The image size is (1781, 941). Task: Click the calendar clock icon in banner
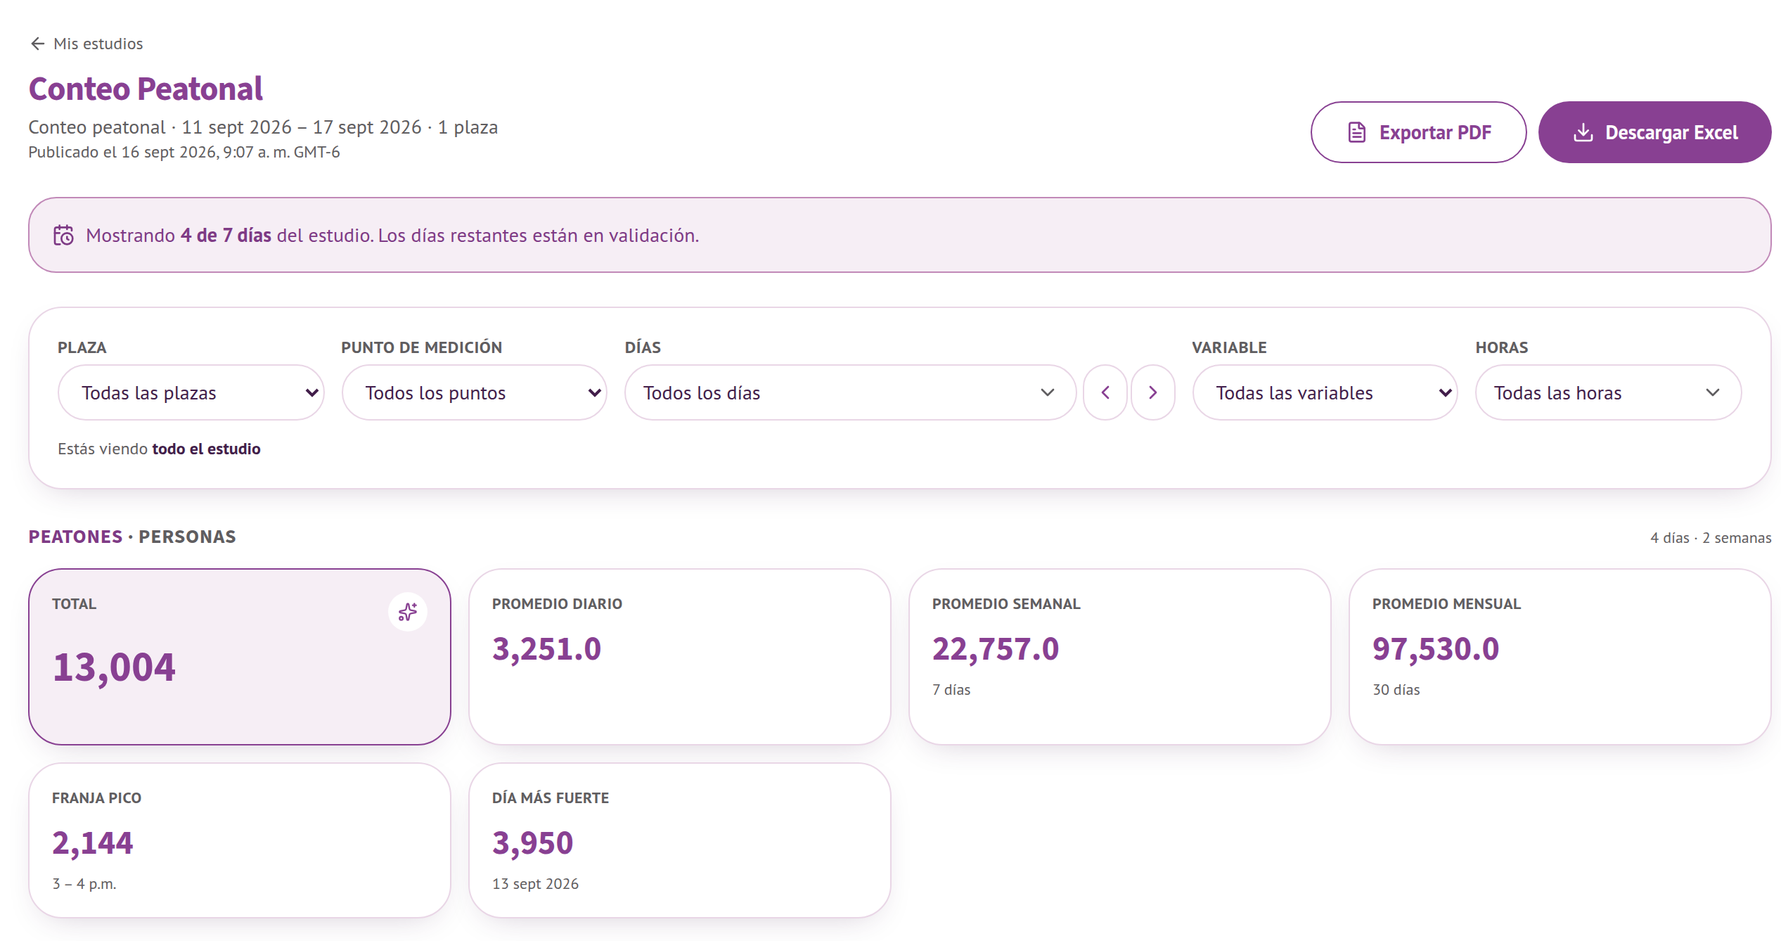(63, 235)
